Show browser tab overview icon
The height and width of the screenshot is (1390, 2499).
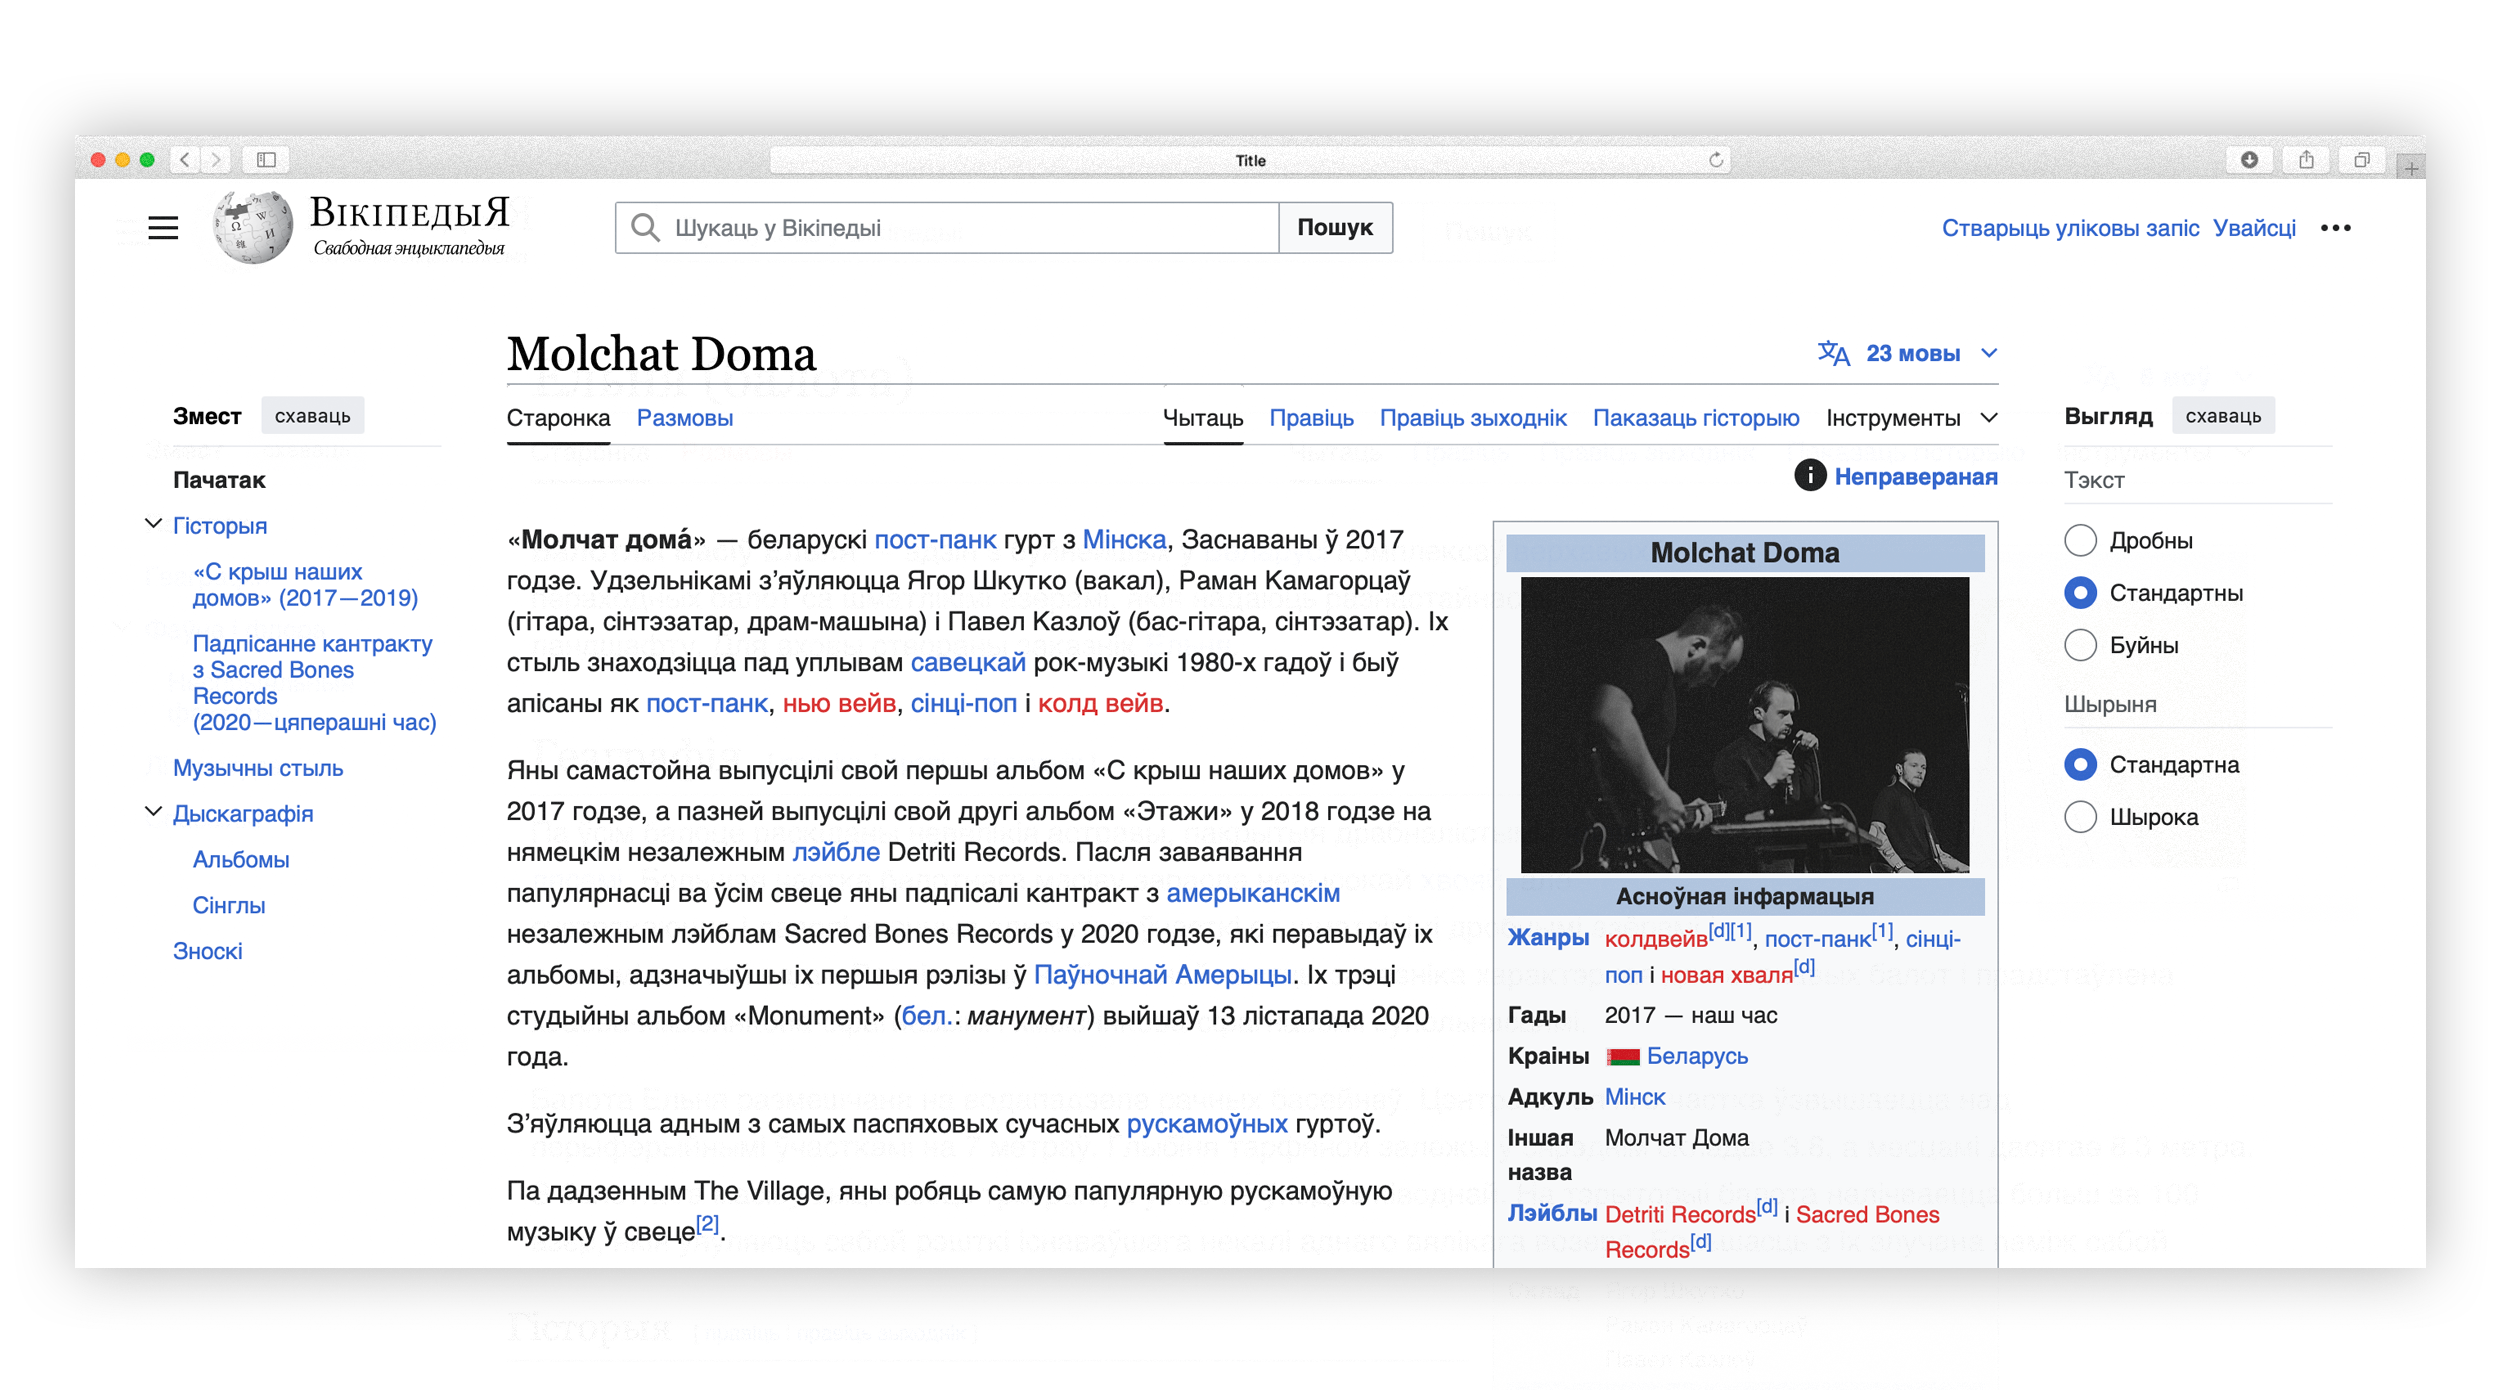coord(2362,160)
